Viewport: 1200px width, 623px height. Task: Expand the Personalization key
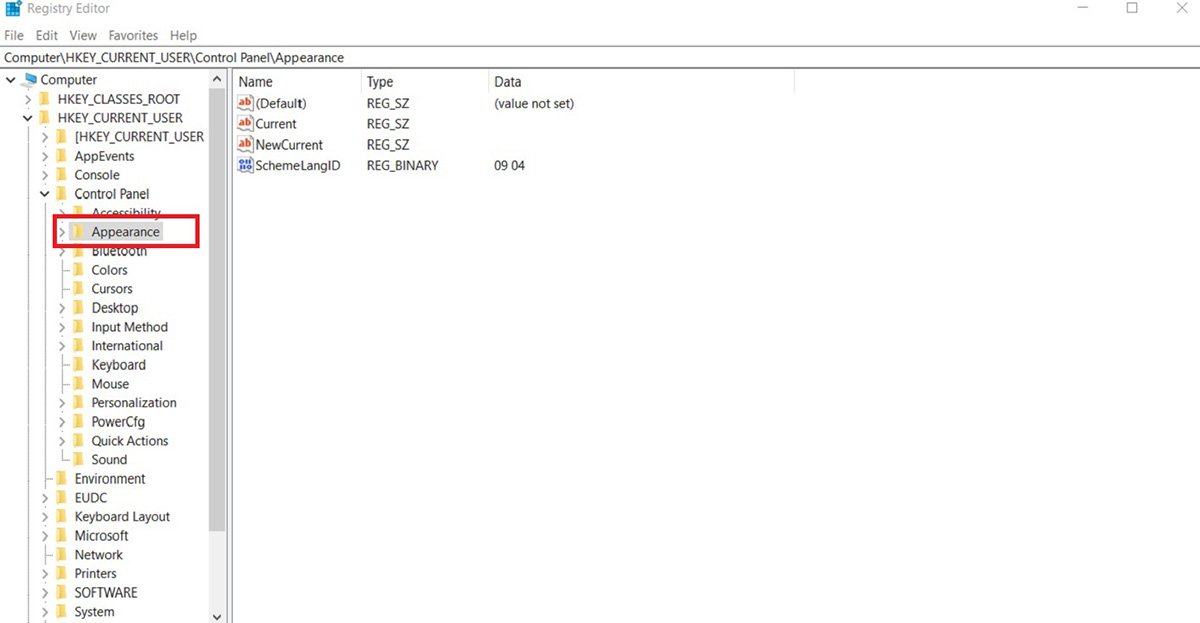click(x=60, y=402)
